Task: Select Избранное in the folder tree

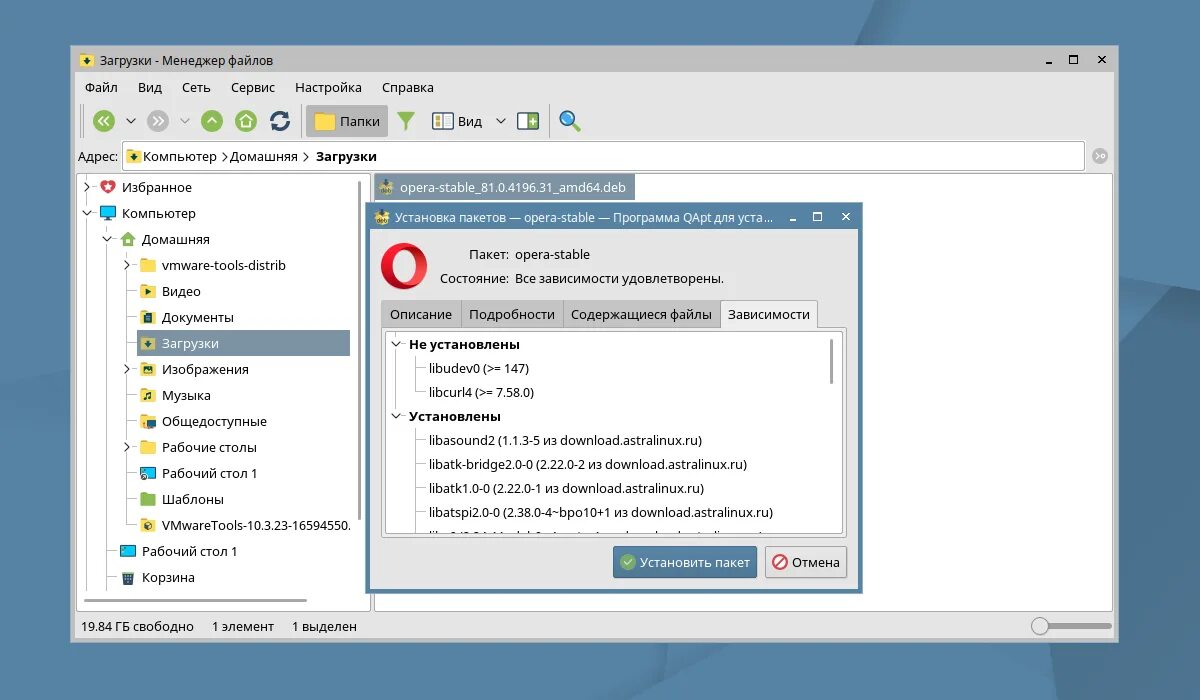Action: pyautogui.click(x=156, y=187)
